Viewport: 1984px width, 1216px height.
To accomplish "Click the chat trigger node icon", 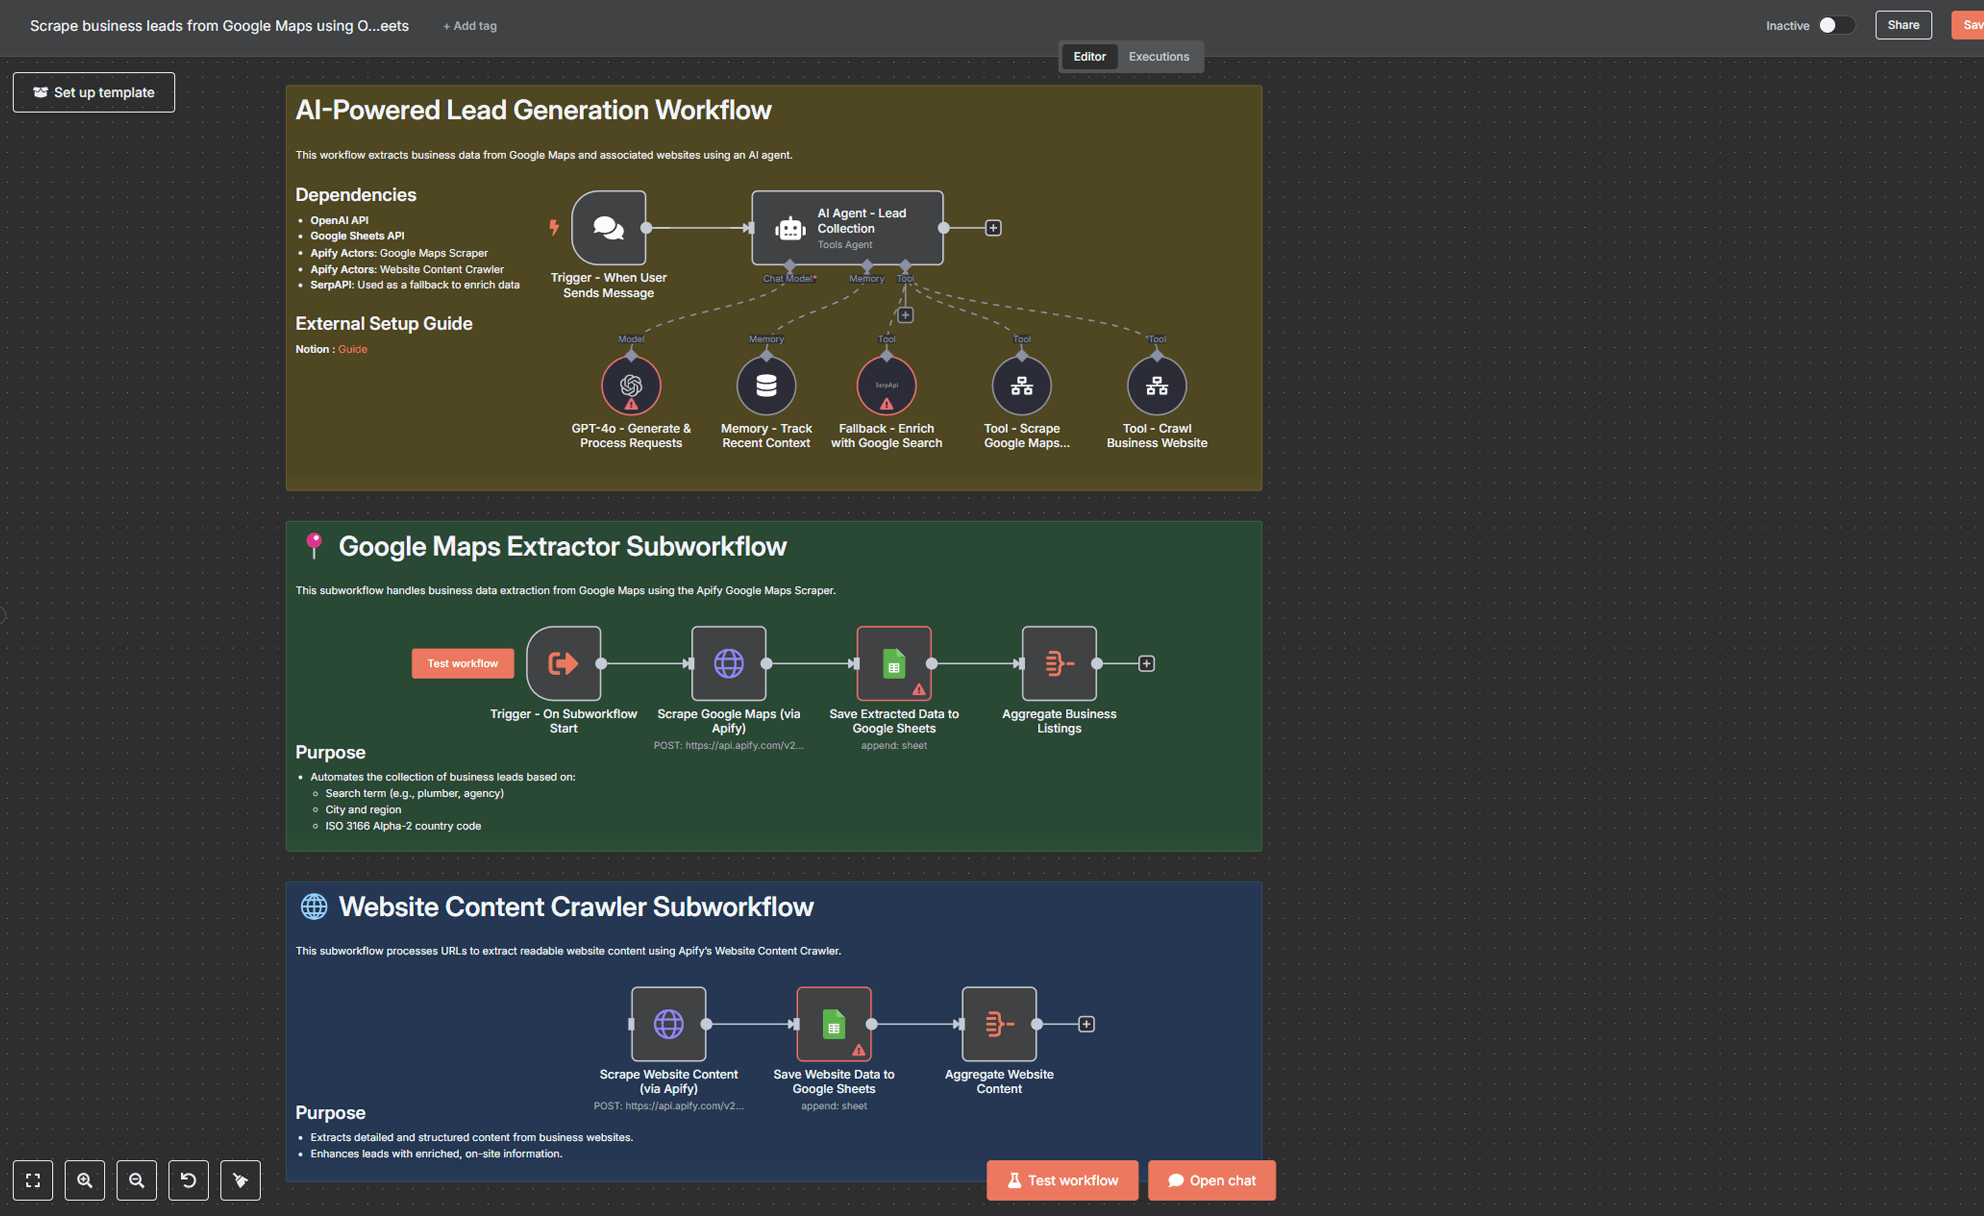I will click(x=608, y=228).
